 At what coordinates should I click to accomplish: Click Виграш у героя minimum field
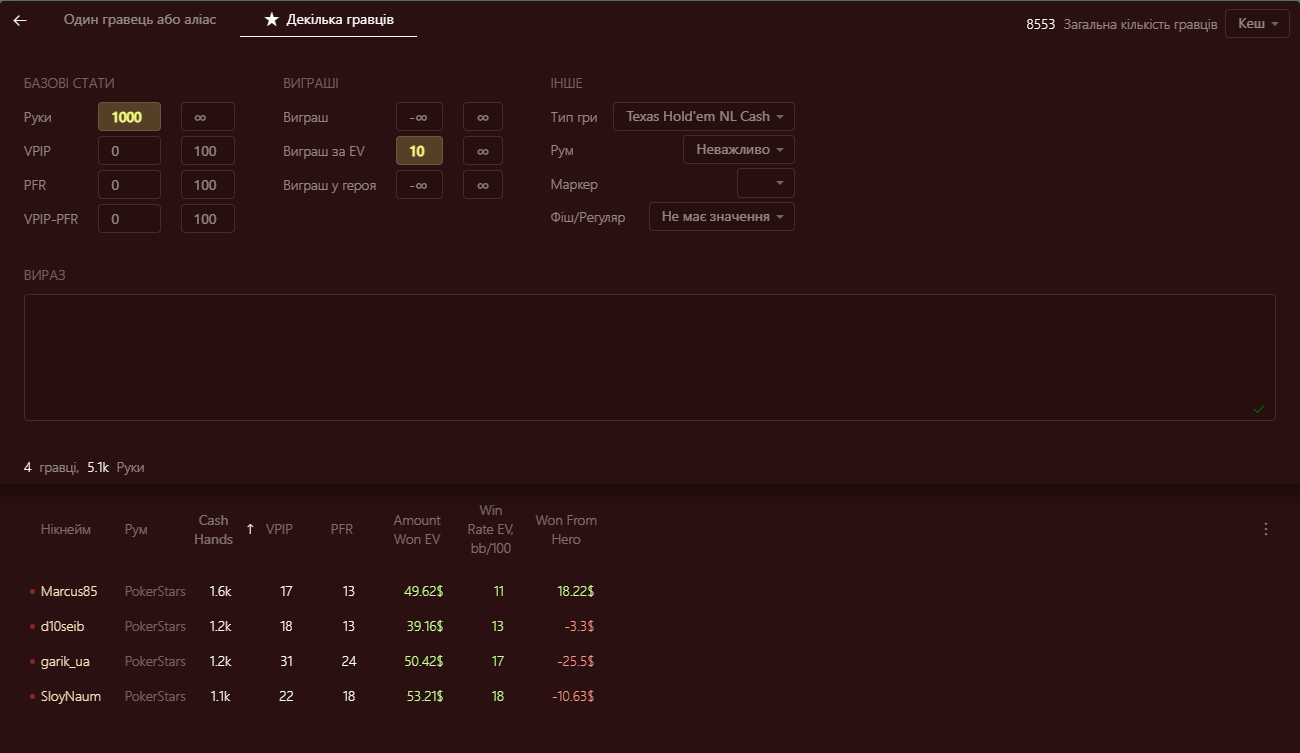click(420, 185)
